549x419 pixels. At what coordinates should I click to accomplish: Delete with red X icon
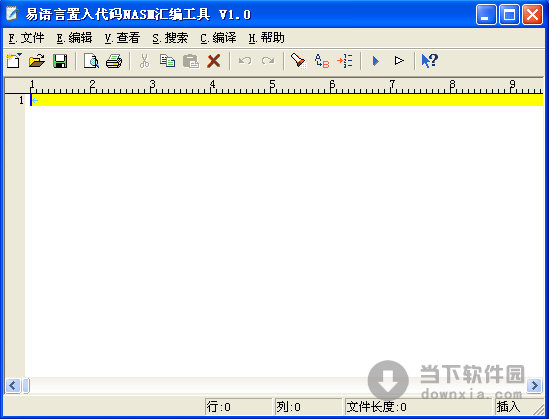pos(214,61)
